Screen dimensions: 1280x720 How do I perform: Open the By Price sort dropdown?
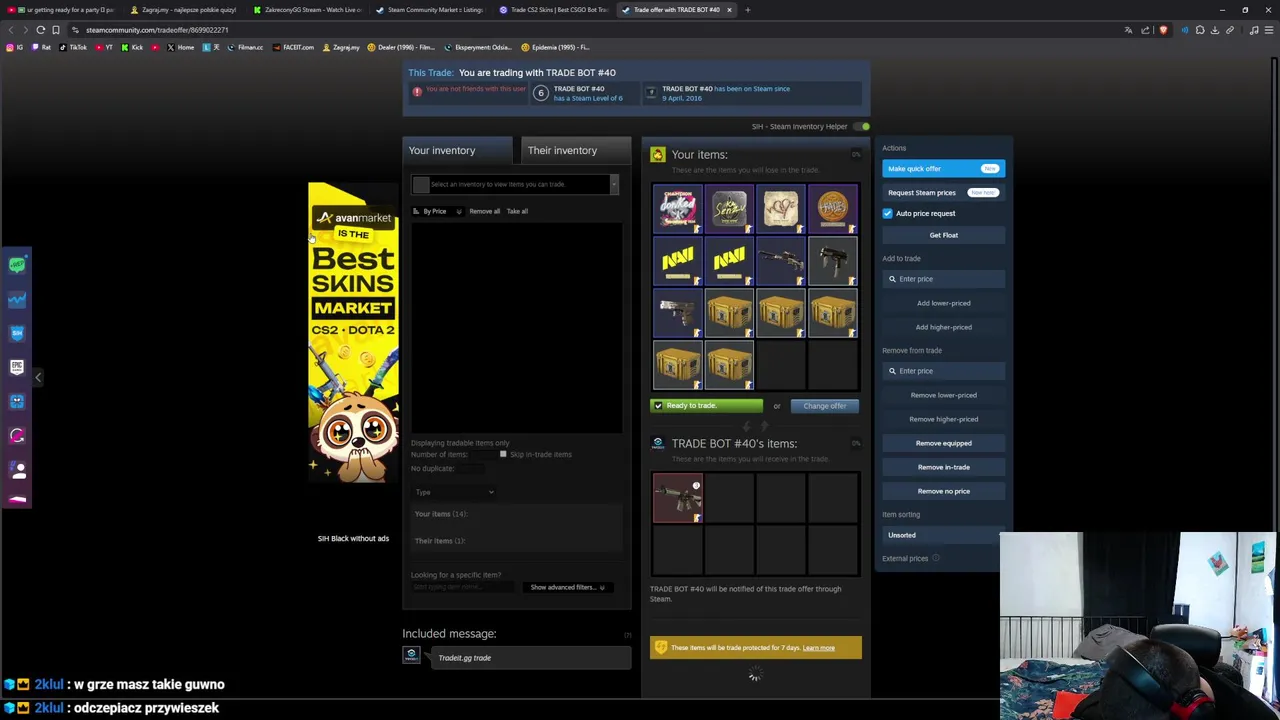pos(437,212)
